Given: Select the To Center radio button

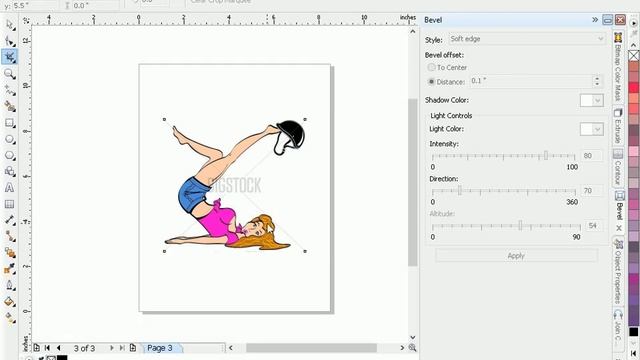Looking at the screenshot, I should (431, 67).
